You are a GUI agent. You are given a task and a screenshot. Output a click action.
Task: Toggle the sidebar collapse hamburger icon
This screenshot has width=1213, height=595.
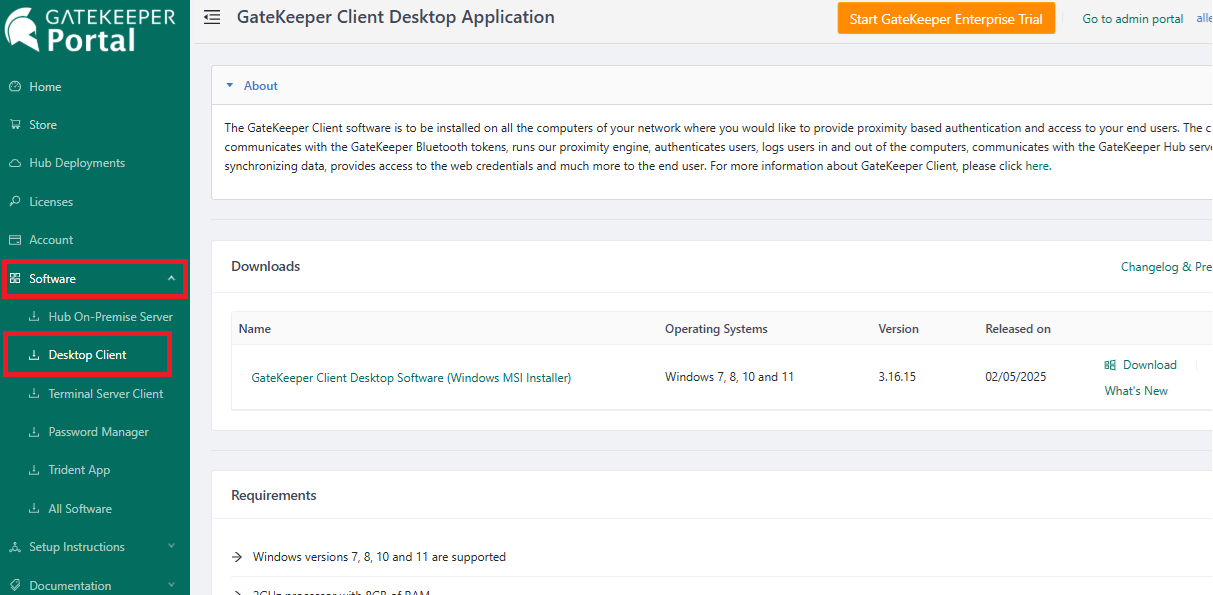[x=212, y=18]
